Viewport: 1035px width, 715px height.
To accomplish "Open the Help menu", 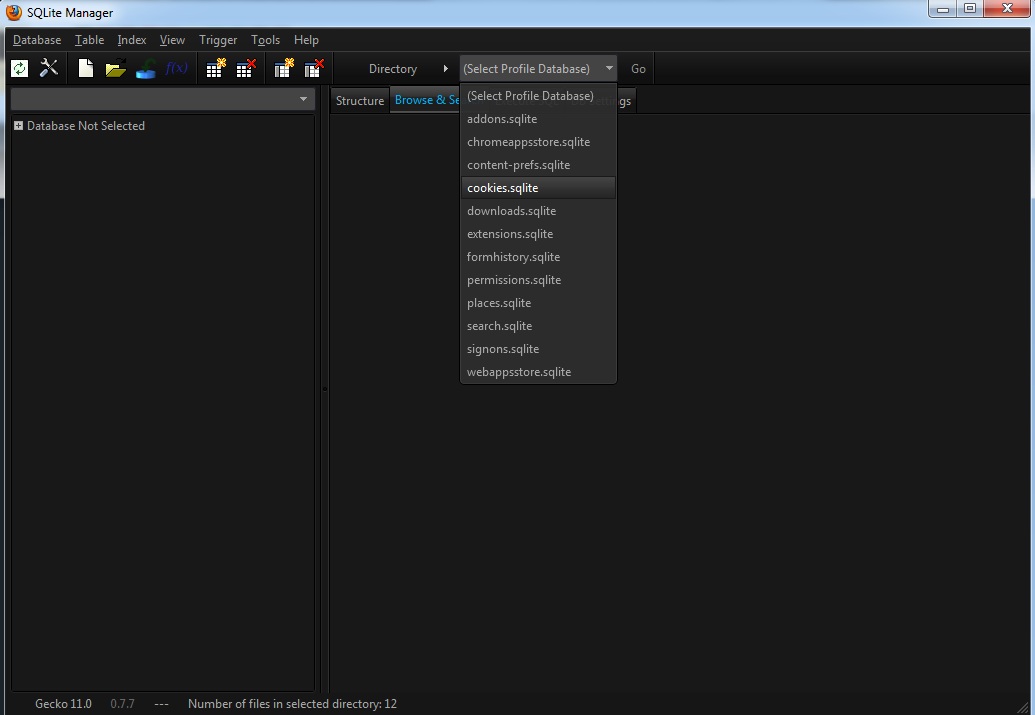I will (x=306, y=40).
